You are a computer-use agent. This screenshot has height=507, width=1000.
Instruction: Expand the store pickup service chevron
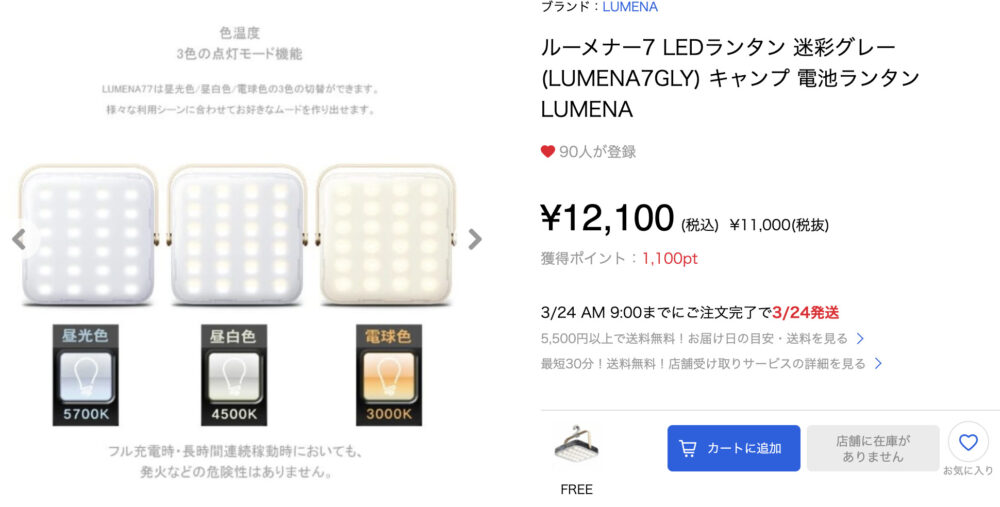click(878, 364)
